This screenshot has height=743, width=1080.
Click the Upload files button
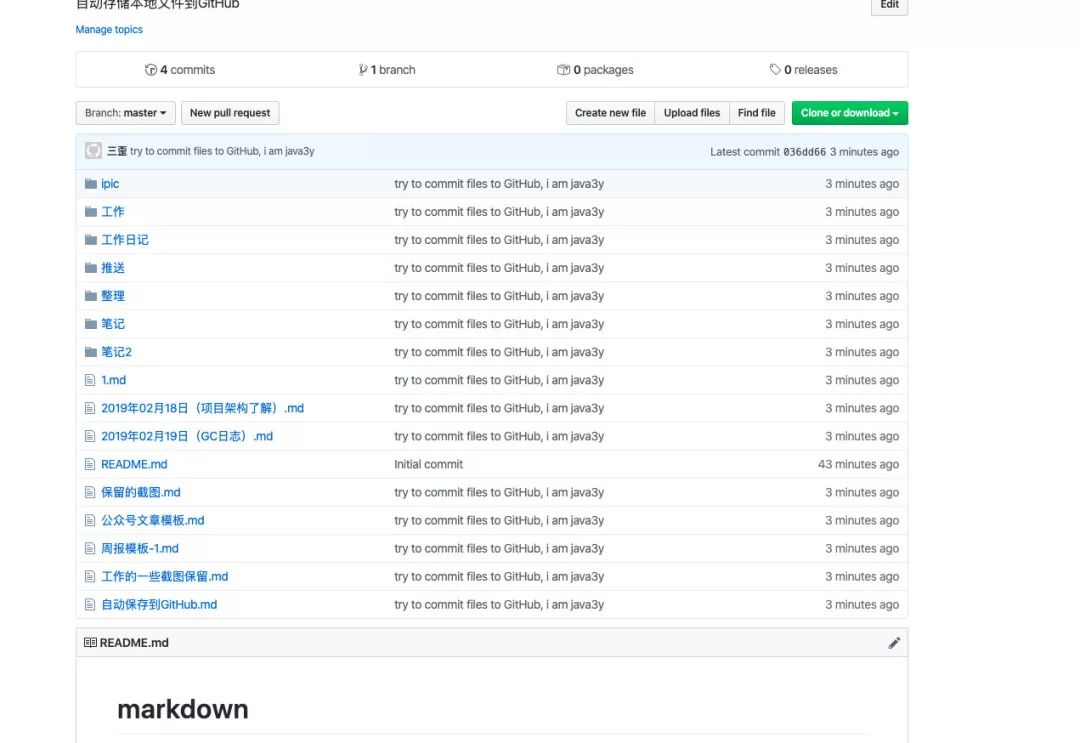pos(692,113)
